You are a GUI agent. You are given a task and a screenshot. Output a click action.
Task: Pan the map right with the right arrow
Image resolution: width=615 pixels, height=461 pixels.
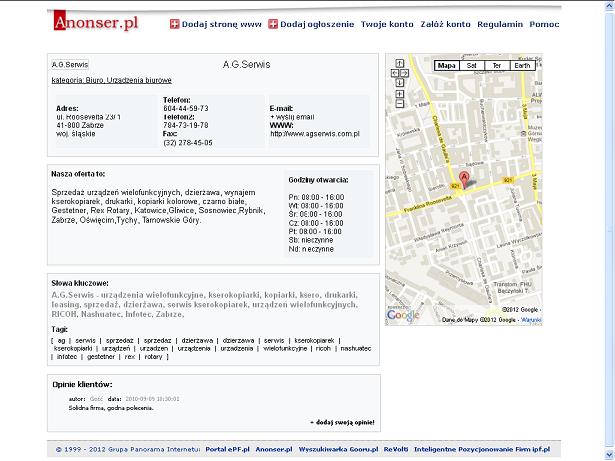pos(404,73)
